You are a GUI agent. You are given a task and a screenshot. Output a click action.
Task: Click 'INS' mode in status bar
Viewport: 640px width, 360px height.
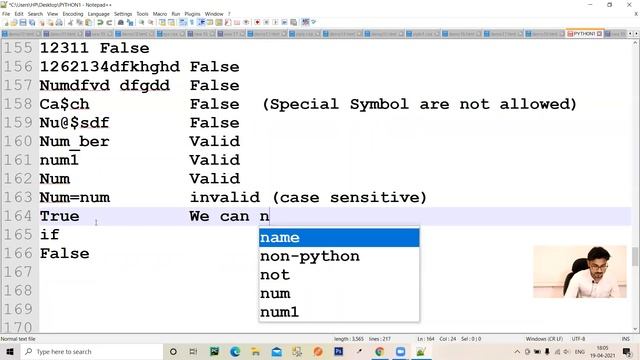point(625,339)
